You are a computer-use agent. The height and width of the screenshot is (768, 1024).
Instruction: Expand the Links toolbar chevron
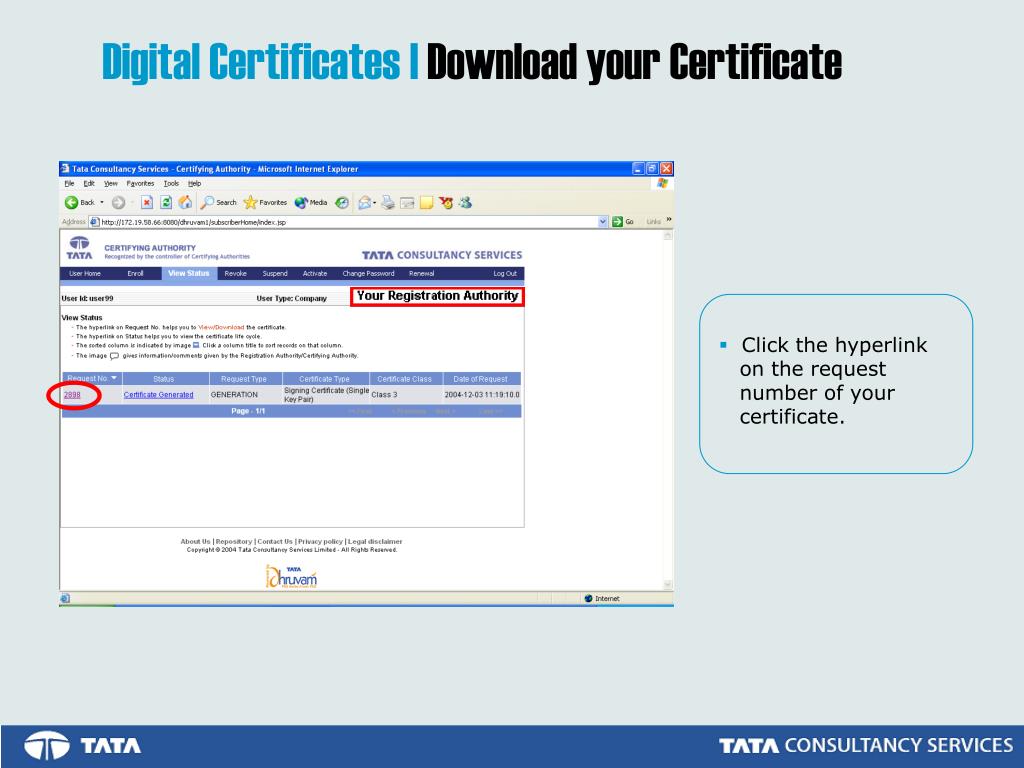669,220
